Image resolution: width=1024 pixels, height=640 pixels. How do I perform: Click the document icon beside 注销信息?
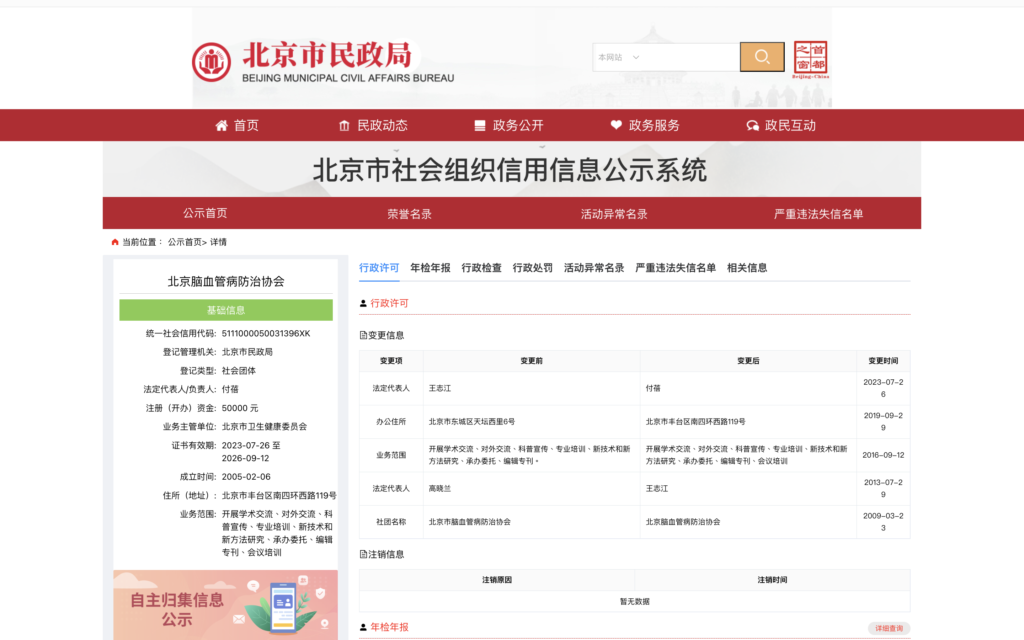coord(363,554)
